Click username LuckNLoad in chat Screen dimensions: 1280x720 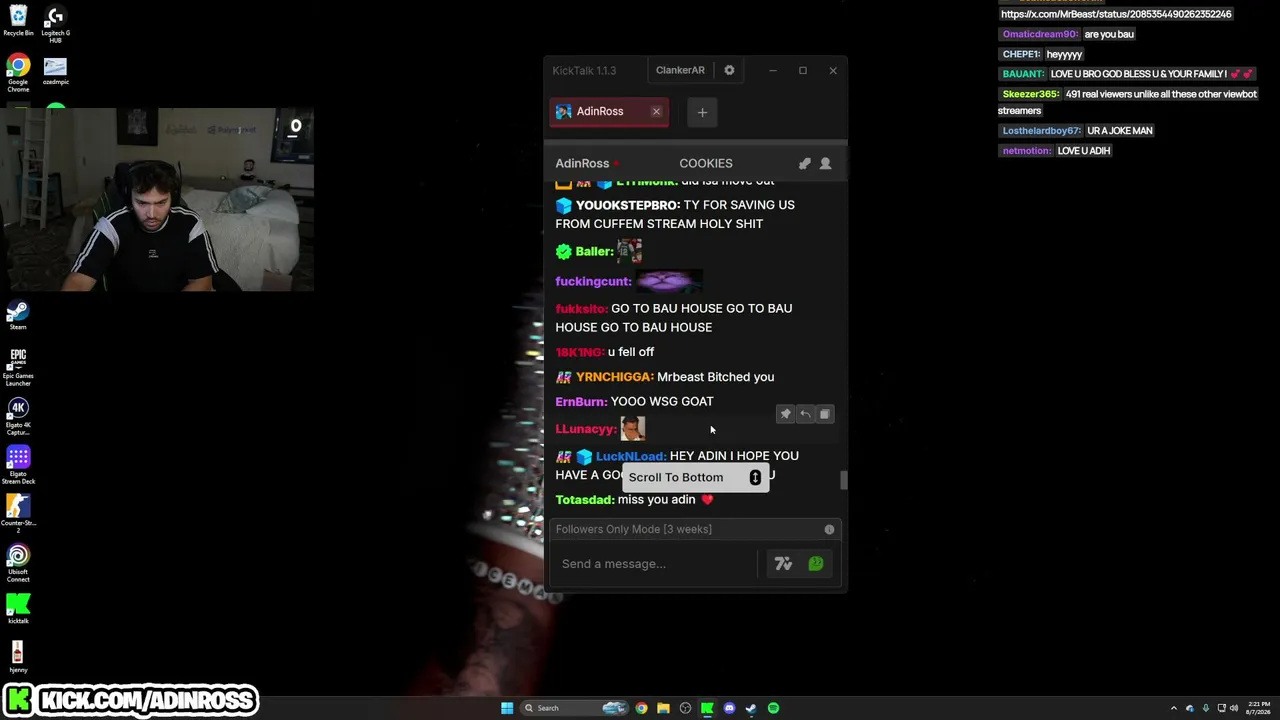tap(631, 456)
